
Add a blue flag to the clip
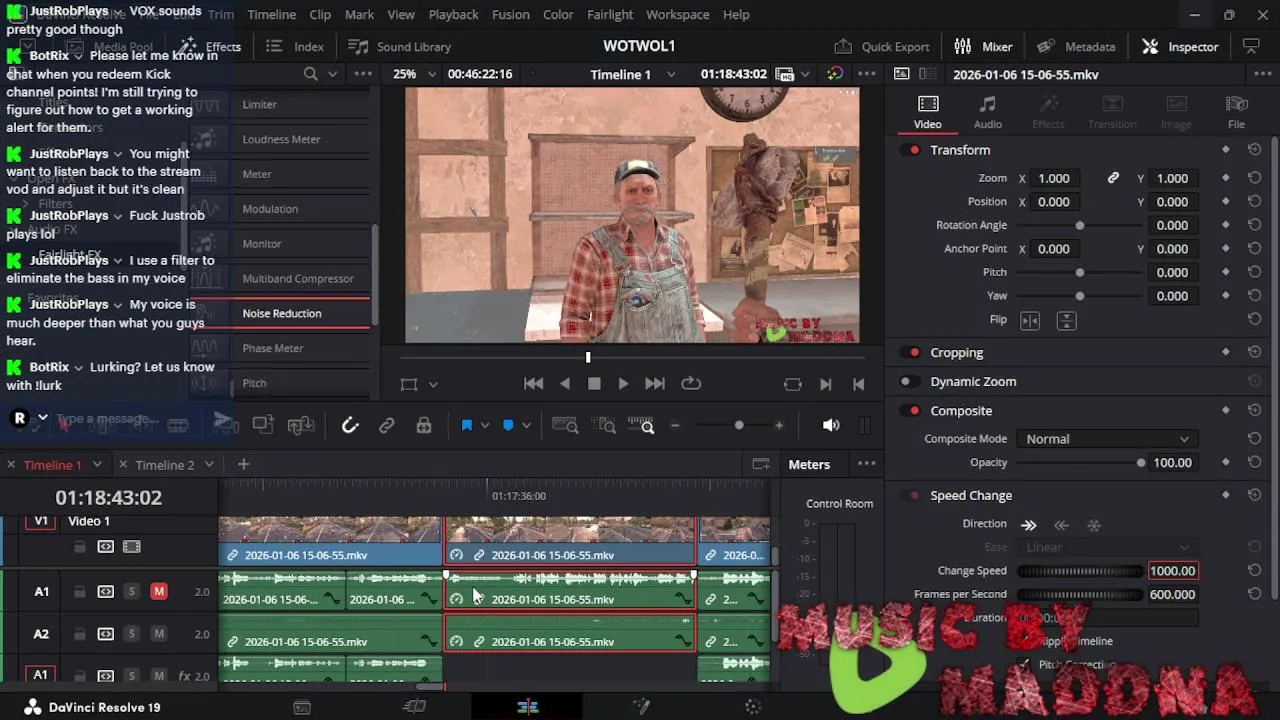[466, 426]
